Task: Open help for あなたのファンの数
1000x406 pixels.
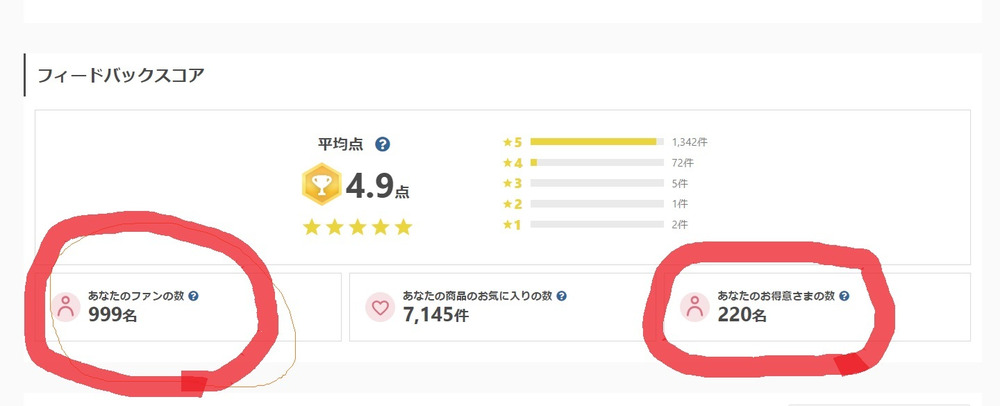Action: click(194, 297)
